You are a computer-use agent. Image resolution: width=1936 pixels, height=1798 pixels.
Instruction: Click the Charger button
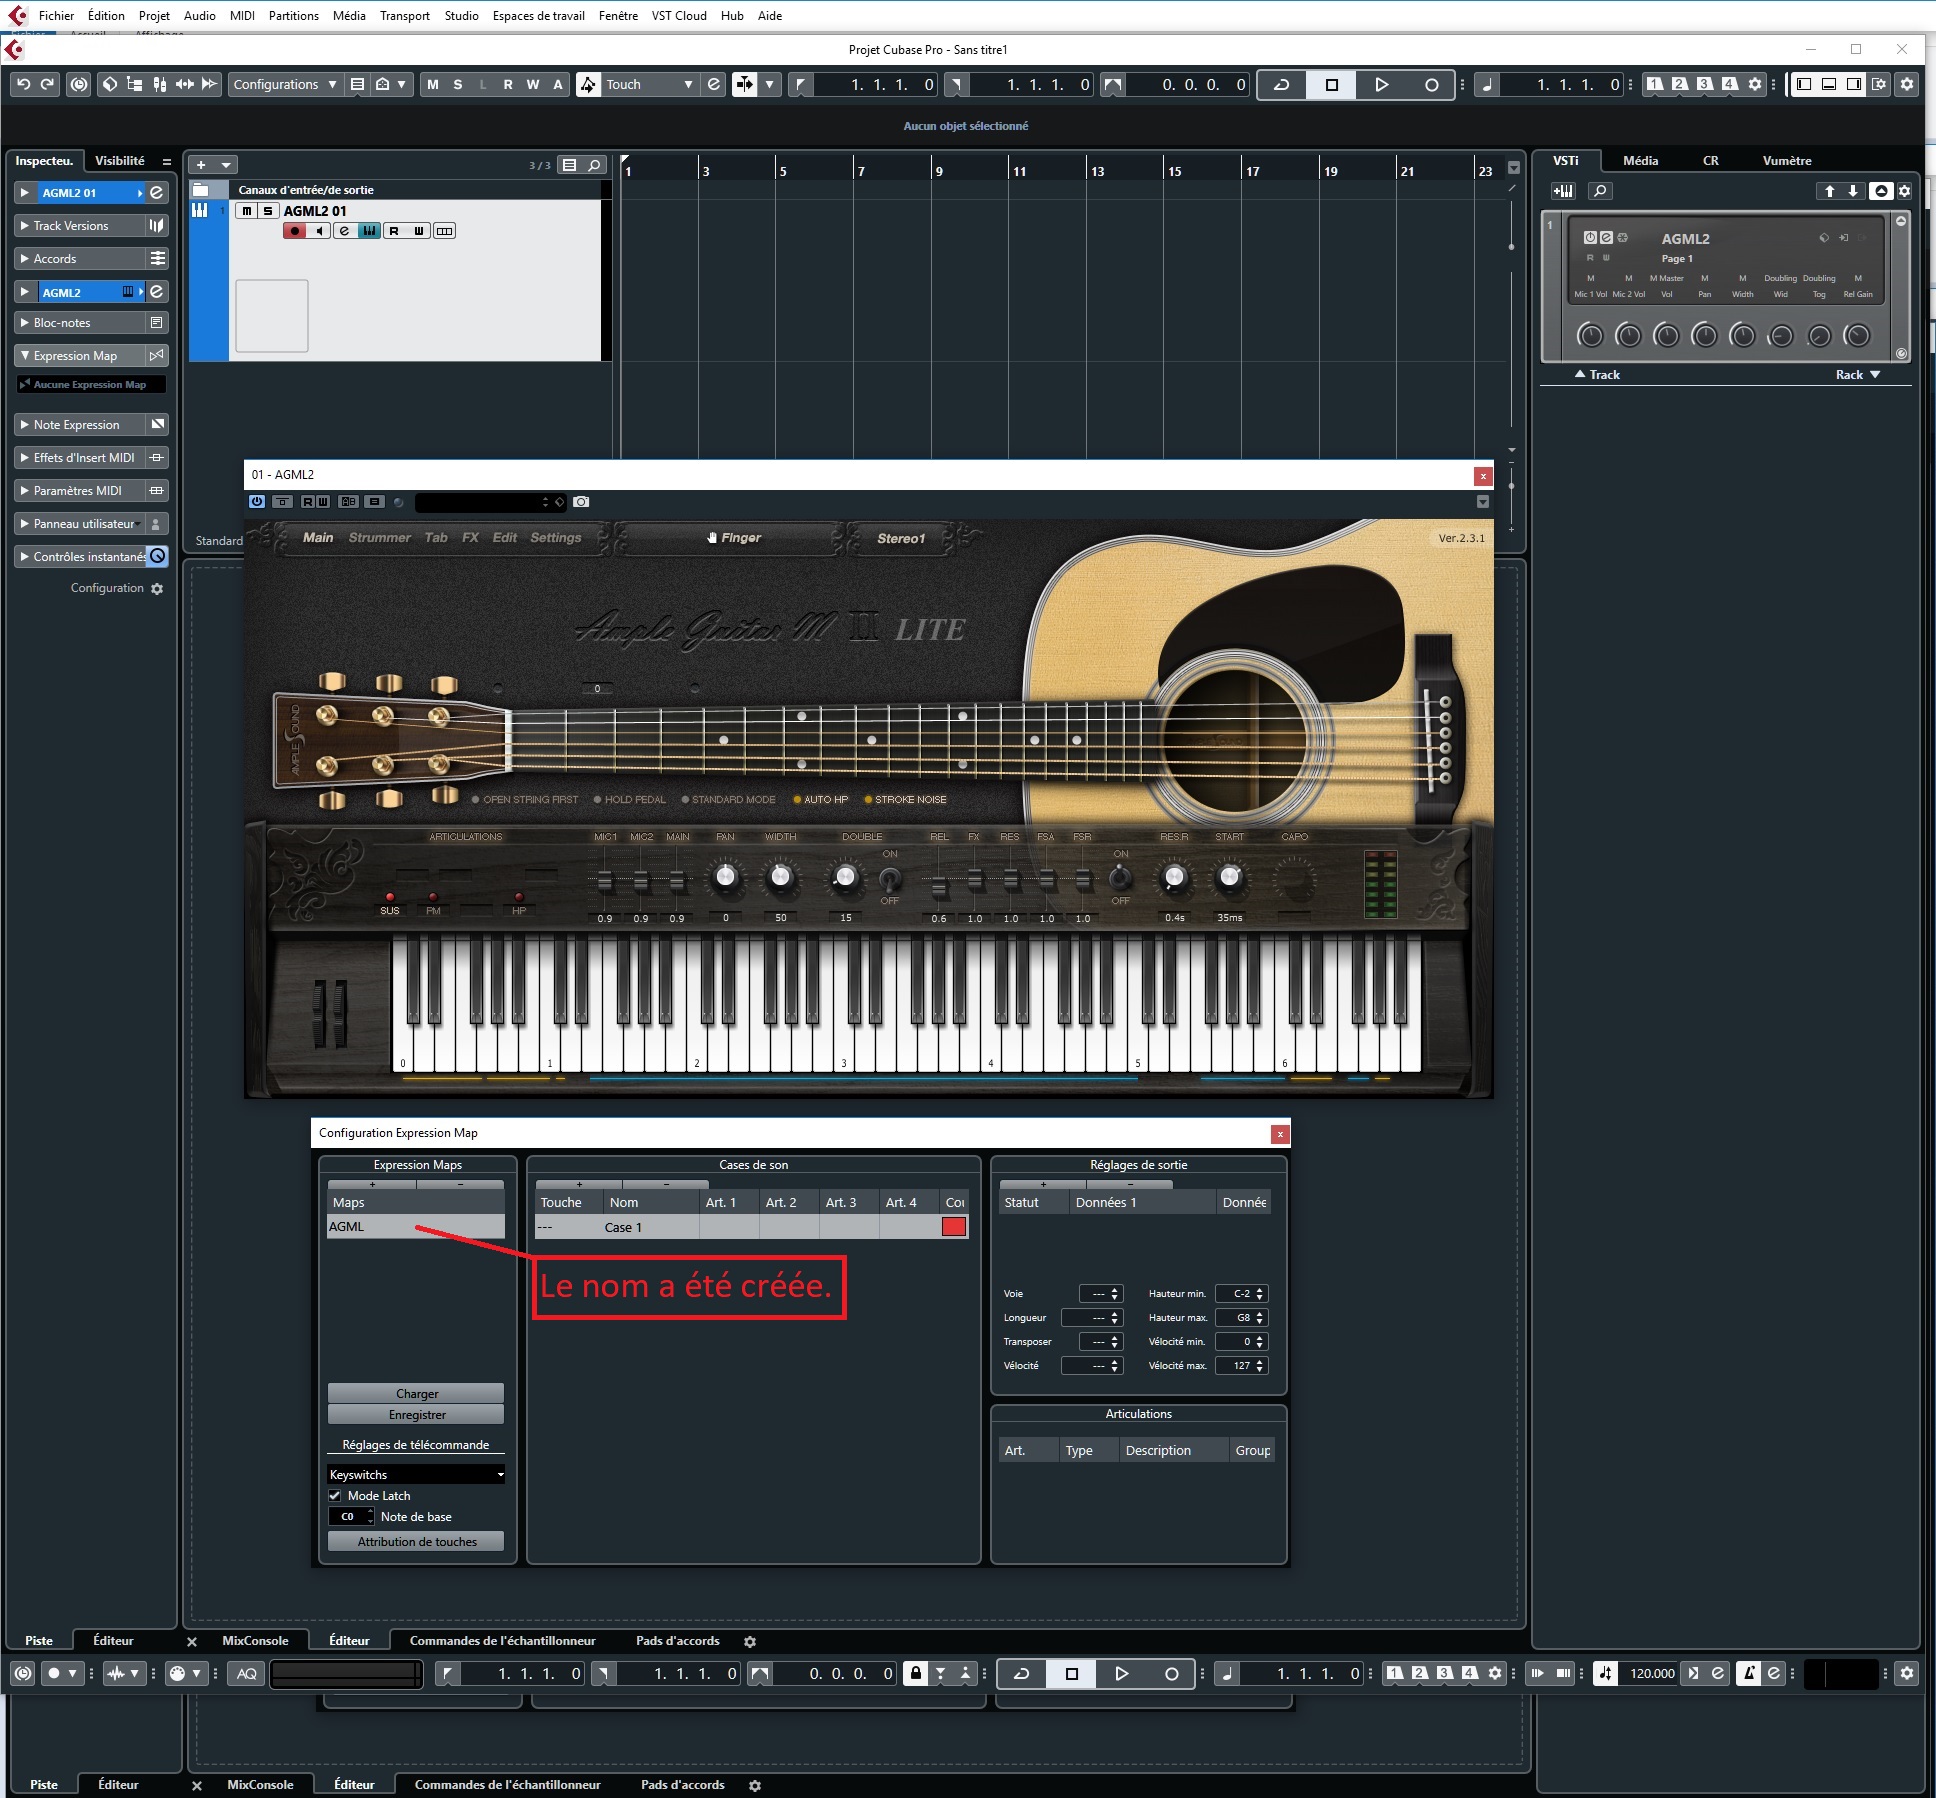tap(416, 1393)
